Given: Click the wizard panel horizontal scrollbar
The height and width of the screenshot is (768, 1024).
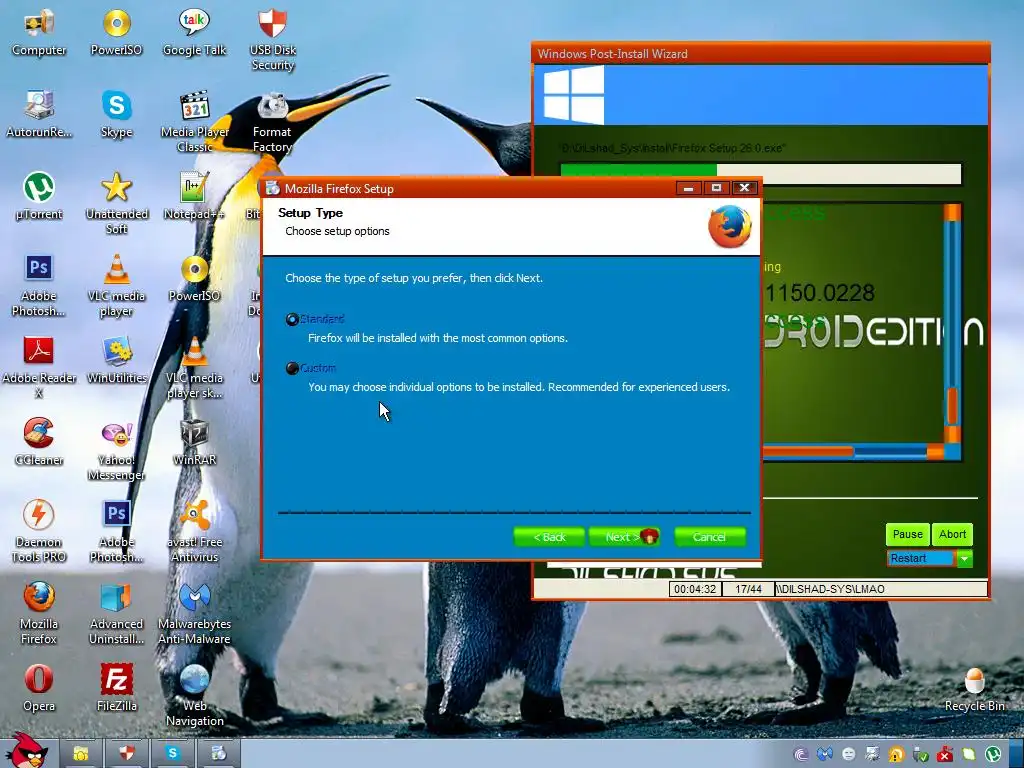Looking at the screenshot, I should pyautogui.click(x=852, y=451).
